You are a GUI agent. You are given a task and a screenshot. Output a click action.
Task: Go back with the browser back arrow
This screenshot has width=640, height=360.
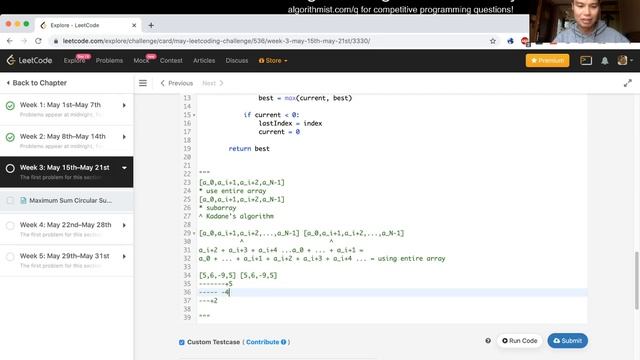pos(10,41)
